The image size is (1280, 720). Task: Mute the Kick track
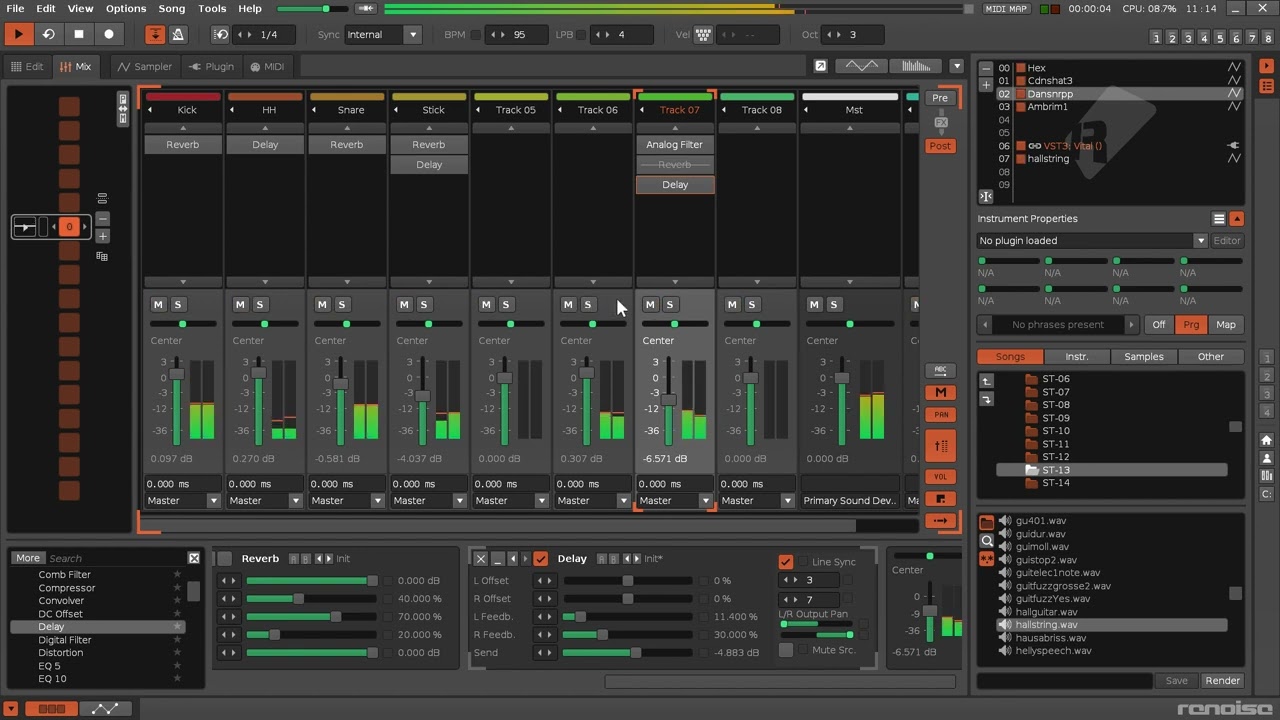click(158, 304)
